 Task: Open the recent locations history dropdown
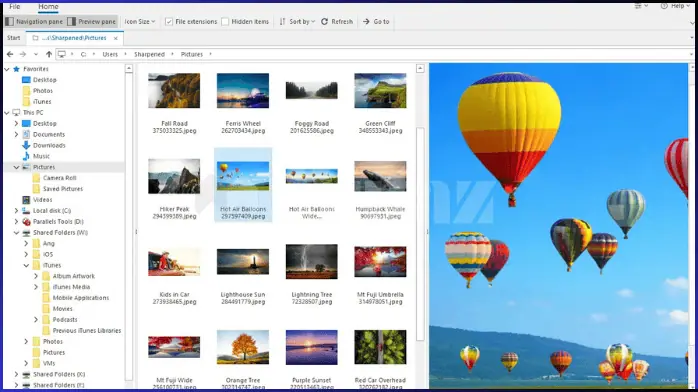pos(36,54)
